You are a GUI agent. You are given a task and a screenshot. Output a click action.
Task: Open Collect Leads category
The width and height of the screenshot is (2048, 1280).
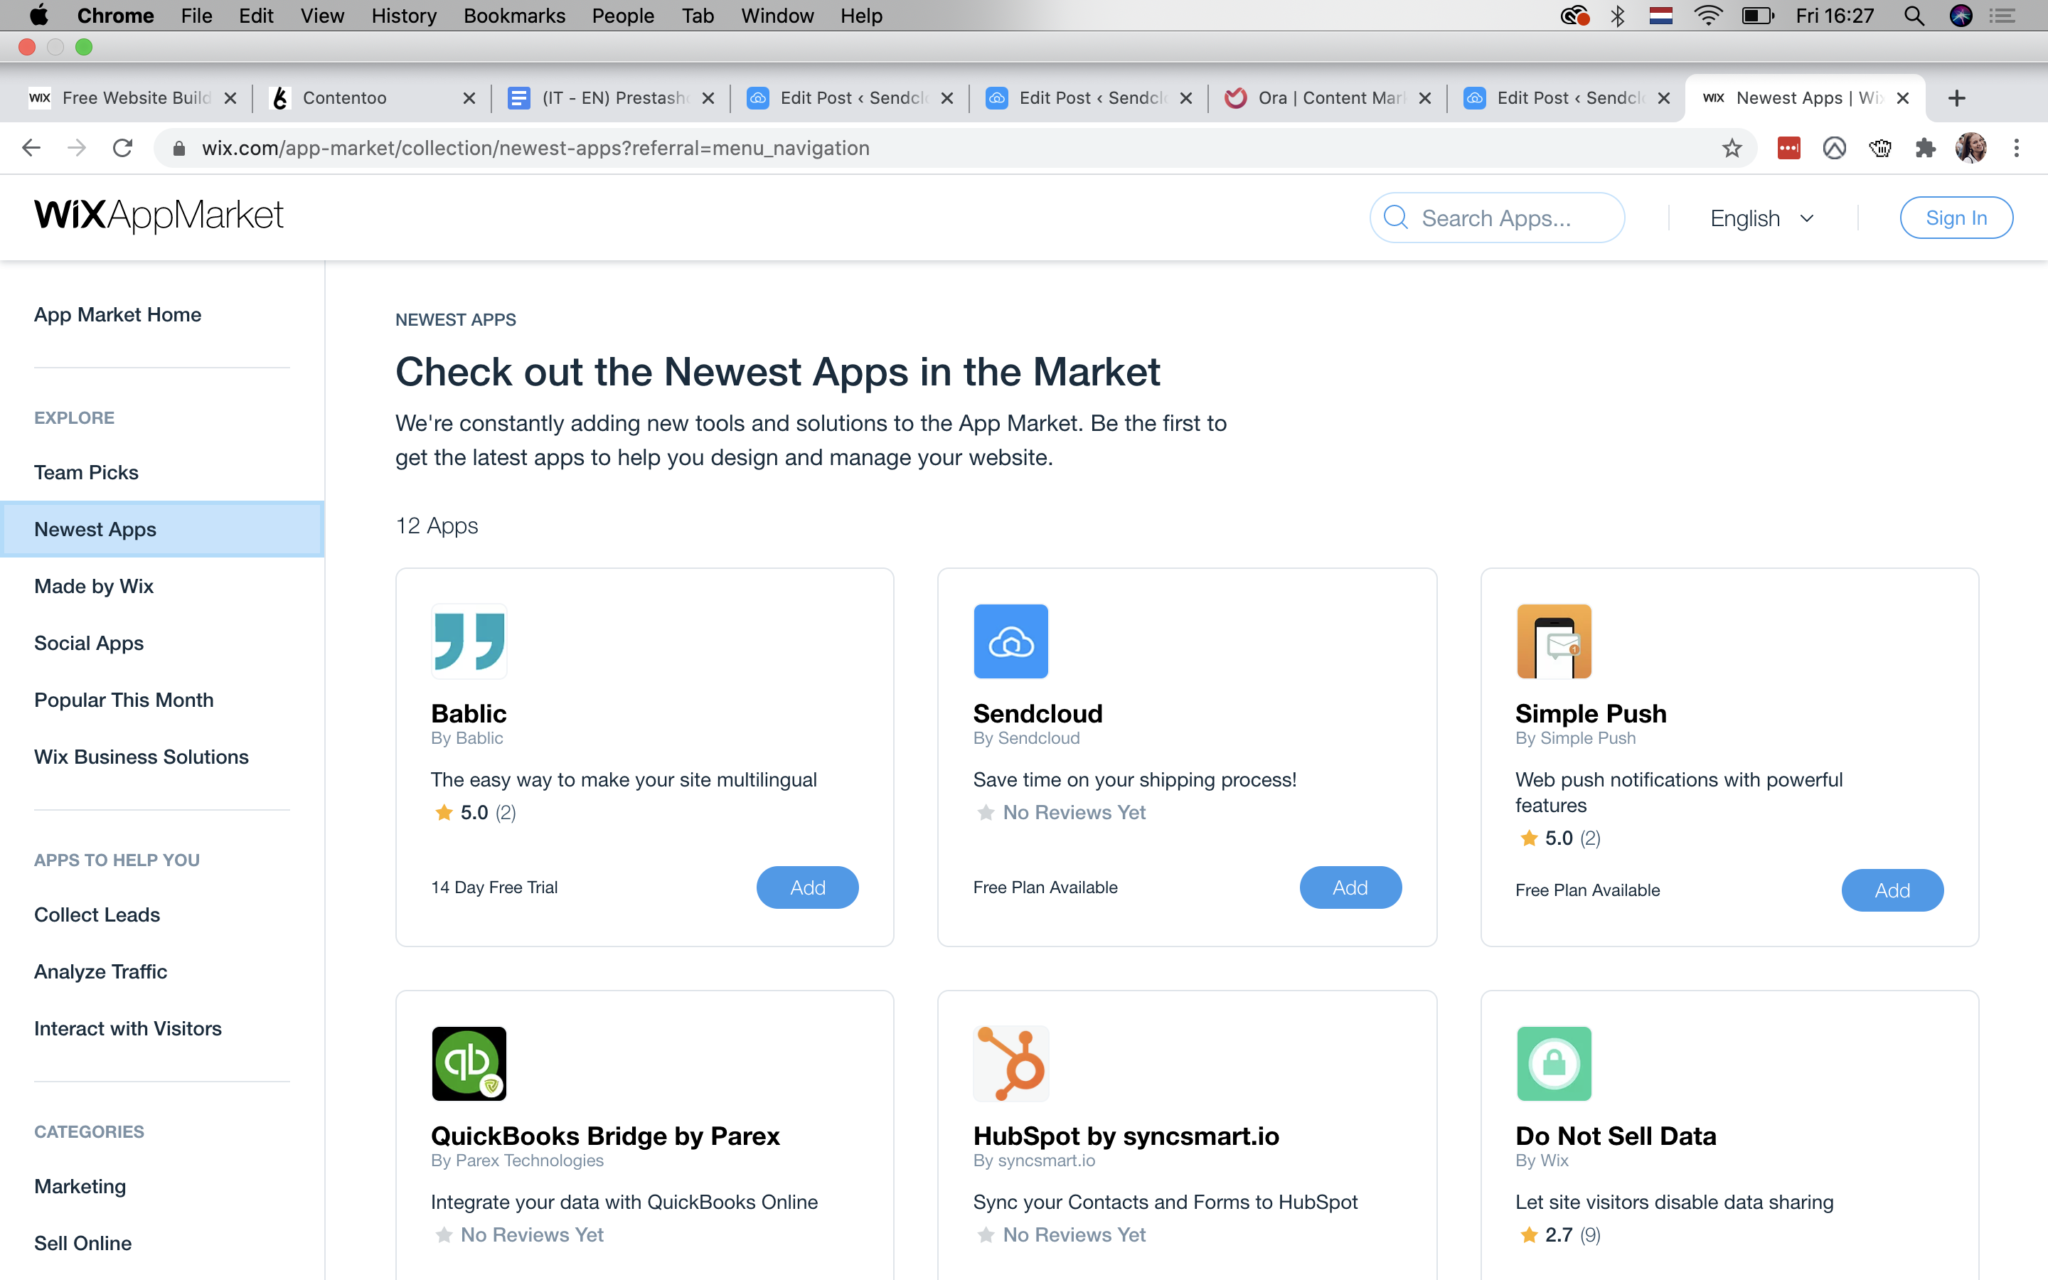[97, 915]
